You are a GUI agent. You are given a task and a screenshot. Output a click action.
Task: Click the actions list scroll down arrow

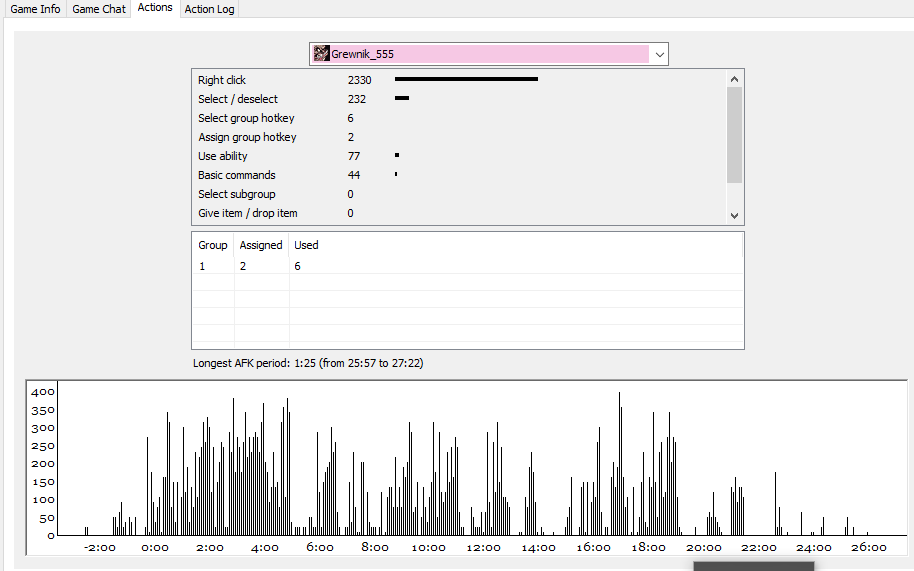(734, 216)
